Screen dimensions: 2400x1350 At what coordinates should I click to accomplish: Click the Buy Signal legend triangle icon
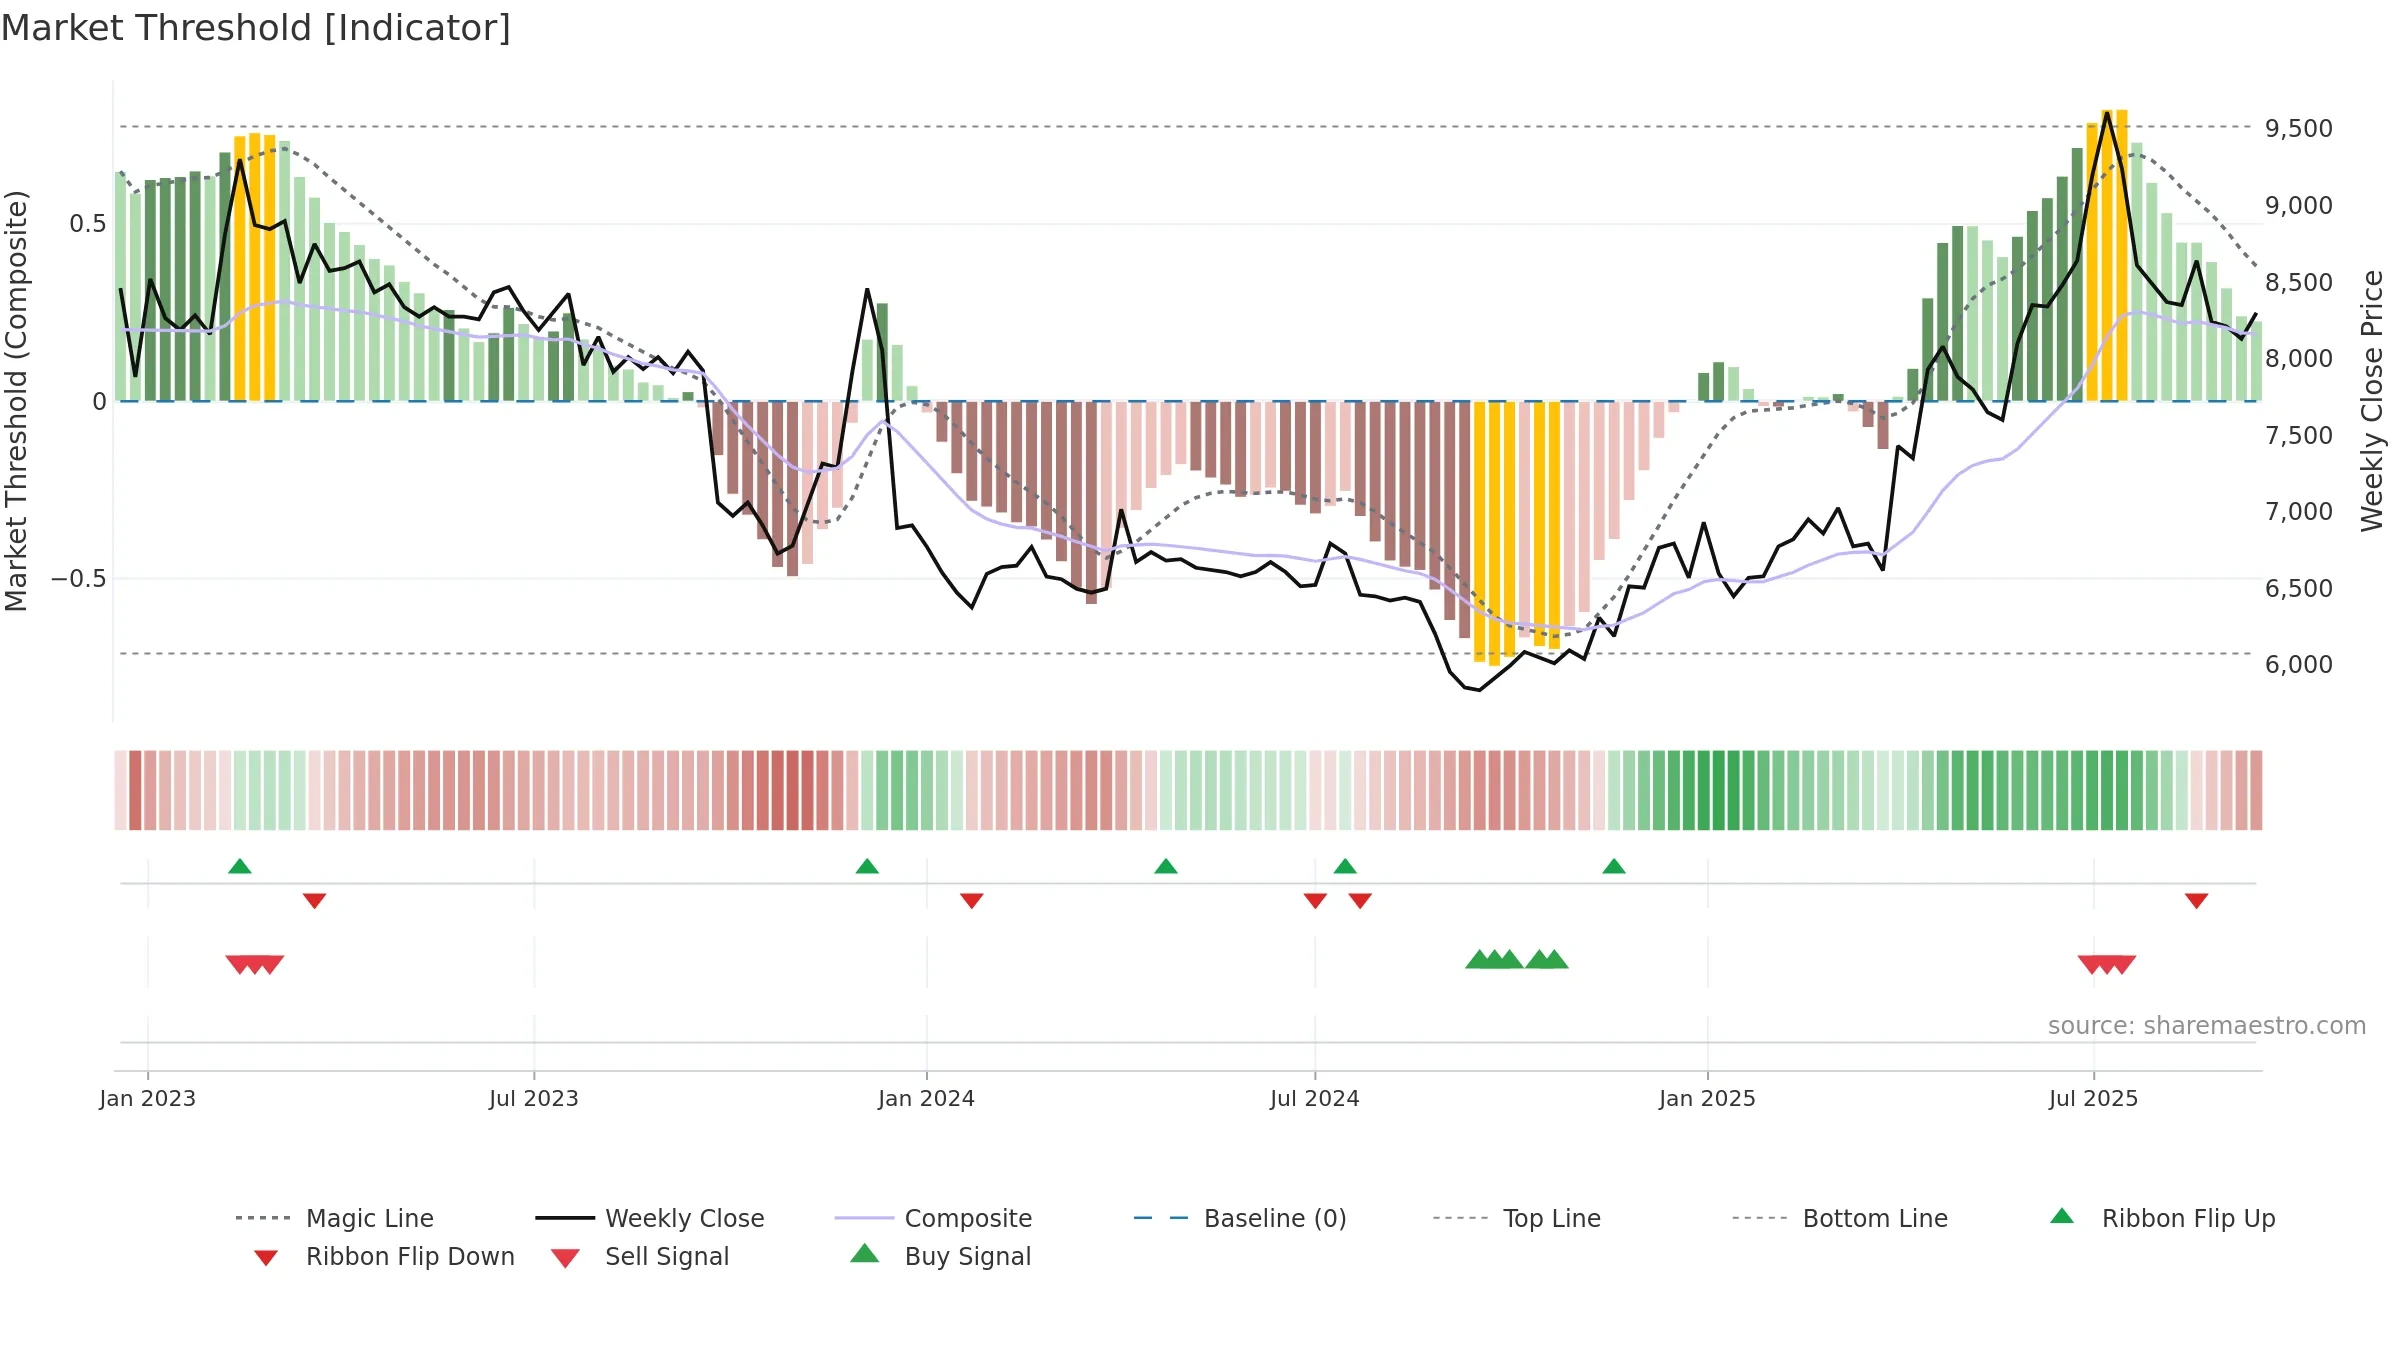coord(865,1254)
